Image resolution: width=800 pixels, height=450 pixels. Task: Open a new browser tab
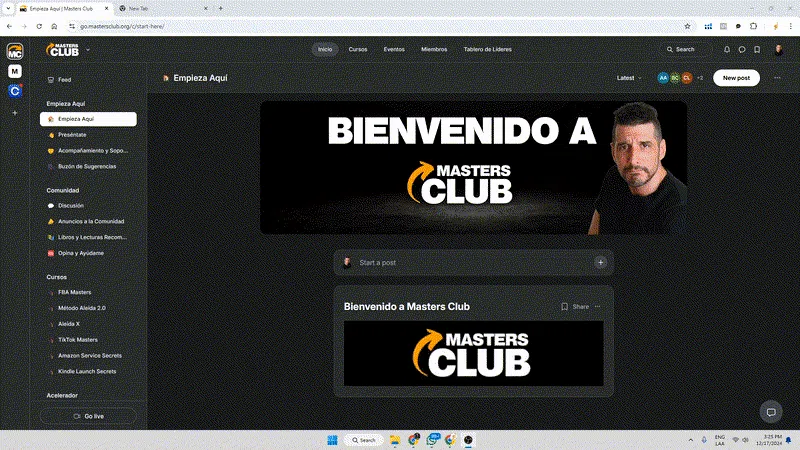pyautogui.click(x=220, y=8)
